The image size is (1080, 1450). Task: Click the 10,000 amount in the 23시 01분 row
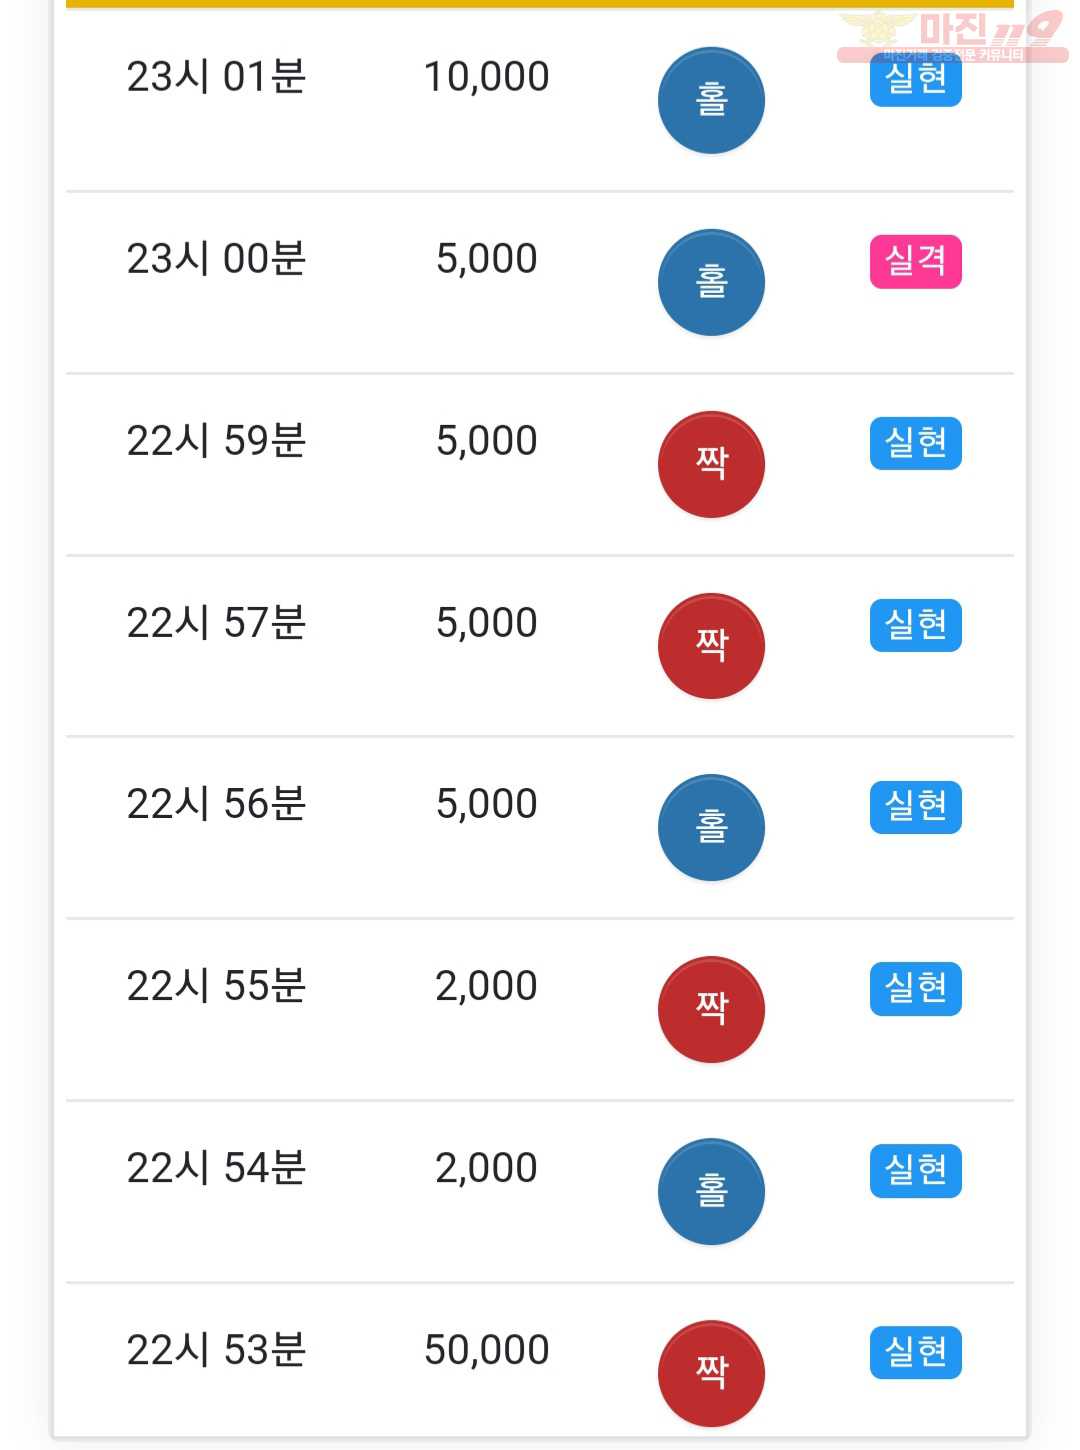(487, 77)
